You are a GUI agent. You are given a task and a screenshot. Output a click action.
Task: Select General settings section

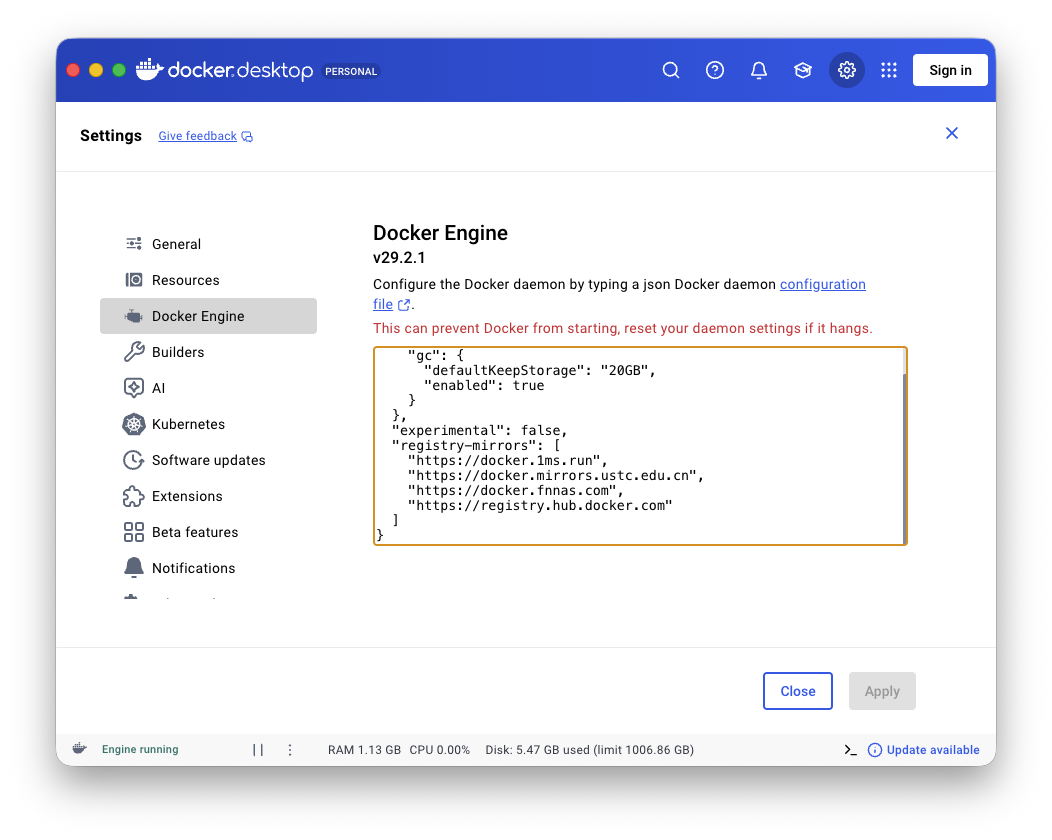click(x=176, y=244)
